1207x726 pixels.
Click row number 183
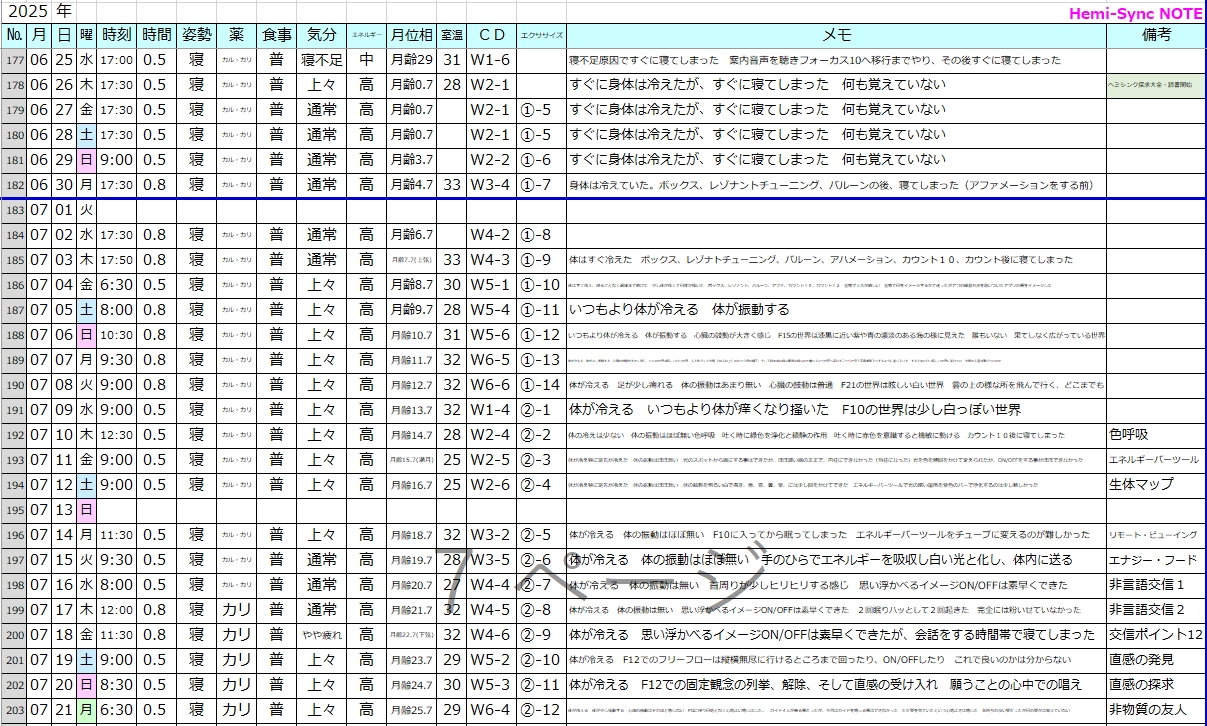click(x=14, y=210)
